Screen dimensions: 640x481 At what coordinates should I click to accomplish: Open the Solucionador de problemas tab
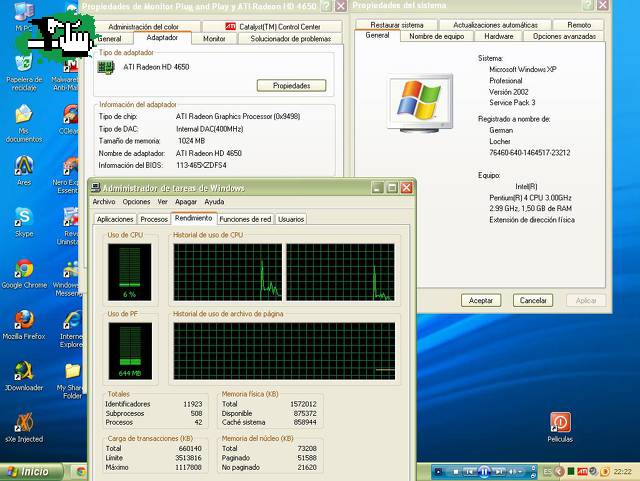(290, 39)
